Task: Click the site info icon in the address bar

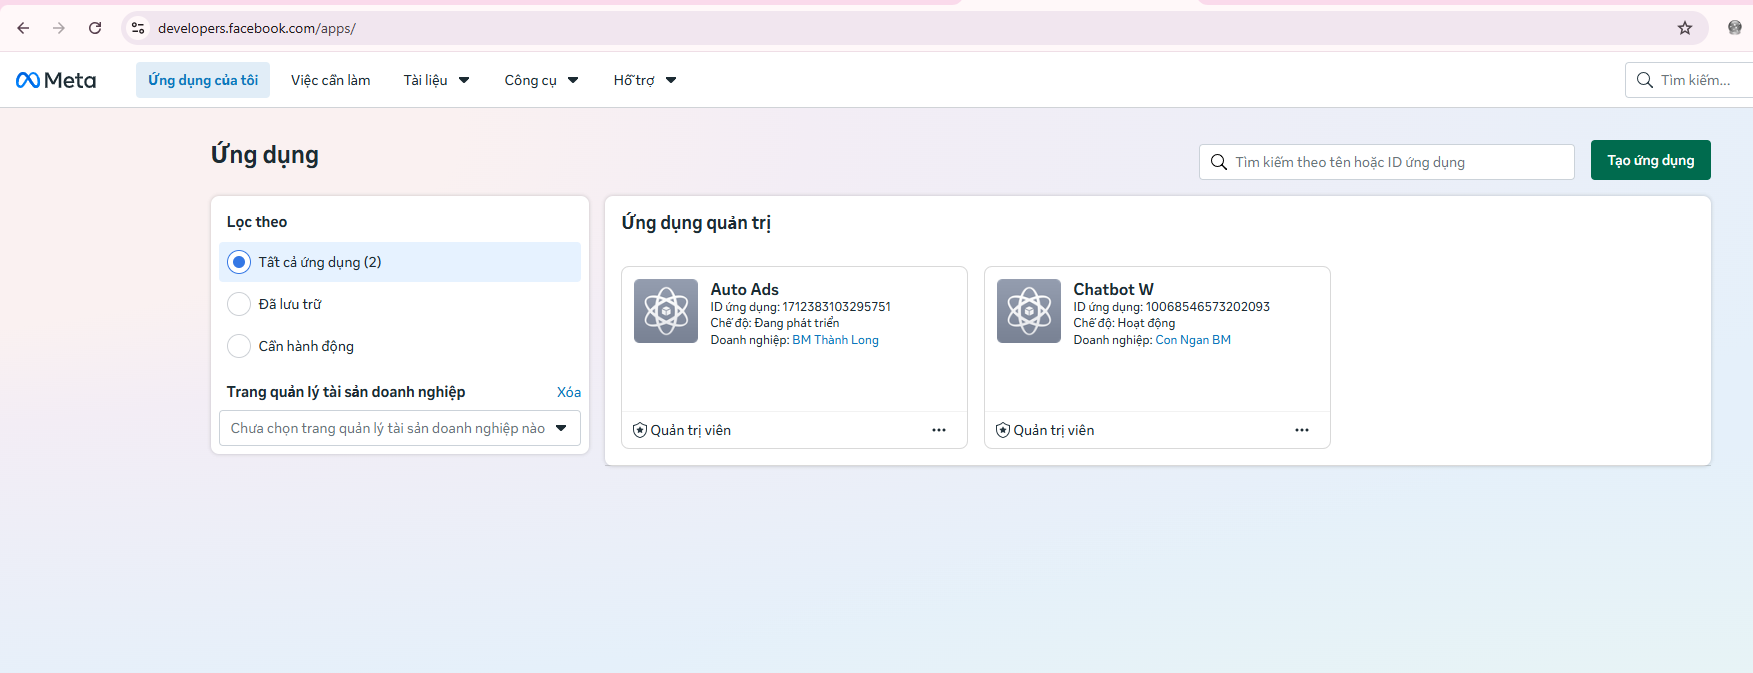Action: (138, 28)
